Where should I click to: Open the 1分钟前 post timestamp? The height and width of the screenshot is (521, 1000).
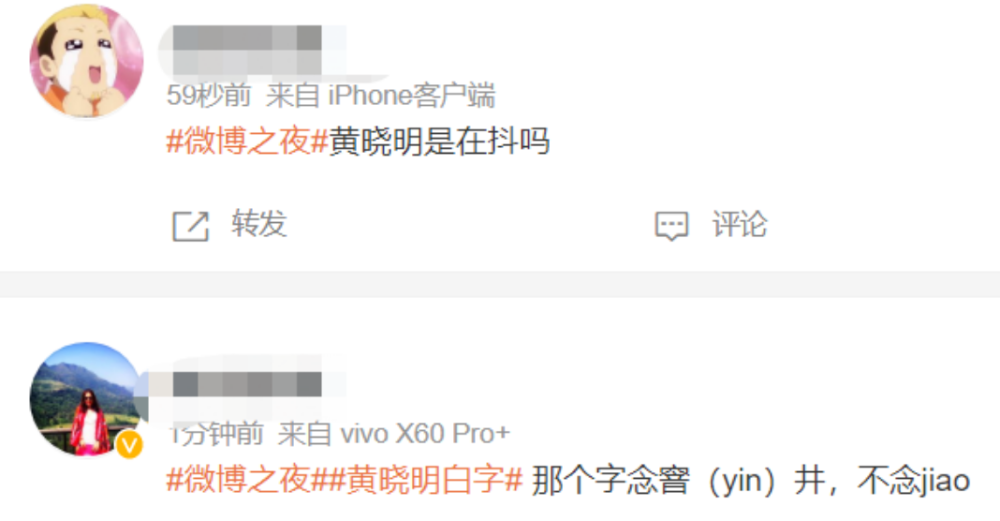coord(216,434)
